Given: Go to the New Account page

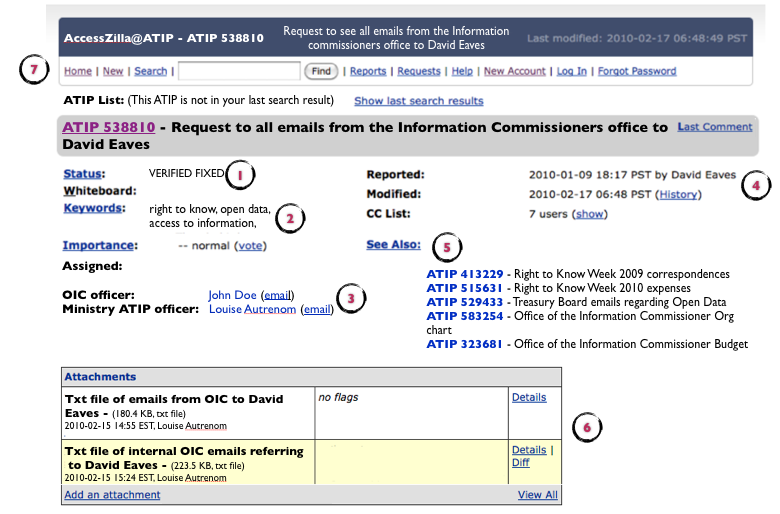Looking at the screenshot, I should pos(515,71).
